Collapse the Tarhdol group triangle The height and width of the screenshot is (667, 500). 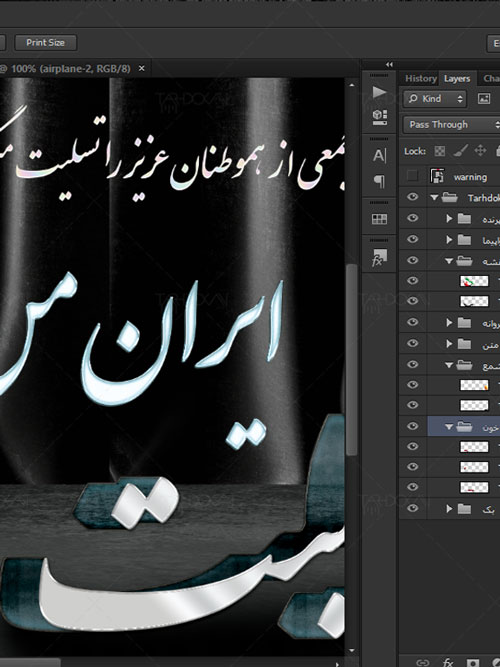434,197
